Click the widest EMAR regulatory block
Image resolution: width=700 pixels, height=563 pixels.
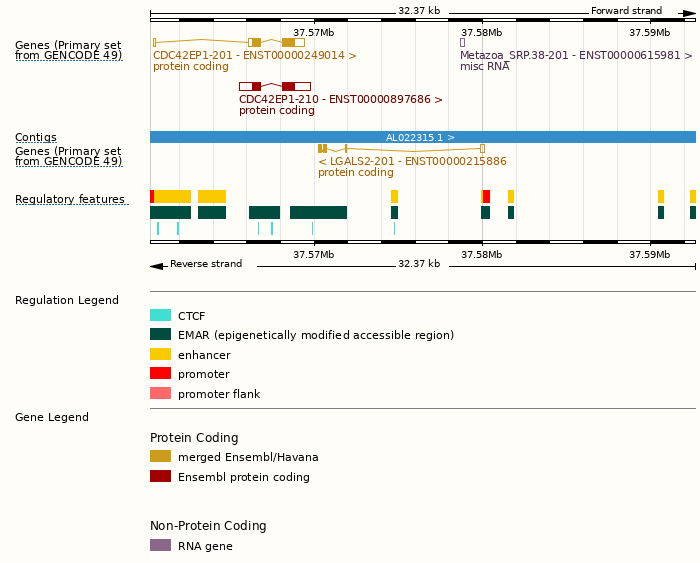pos(318,213)
